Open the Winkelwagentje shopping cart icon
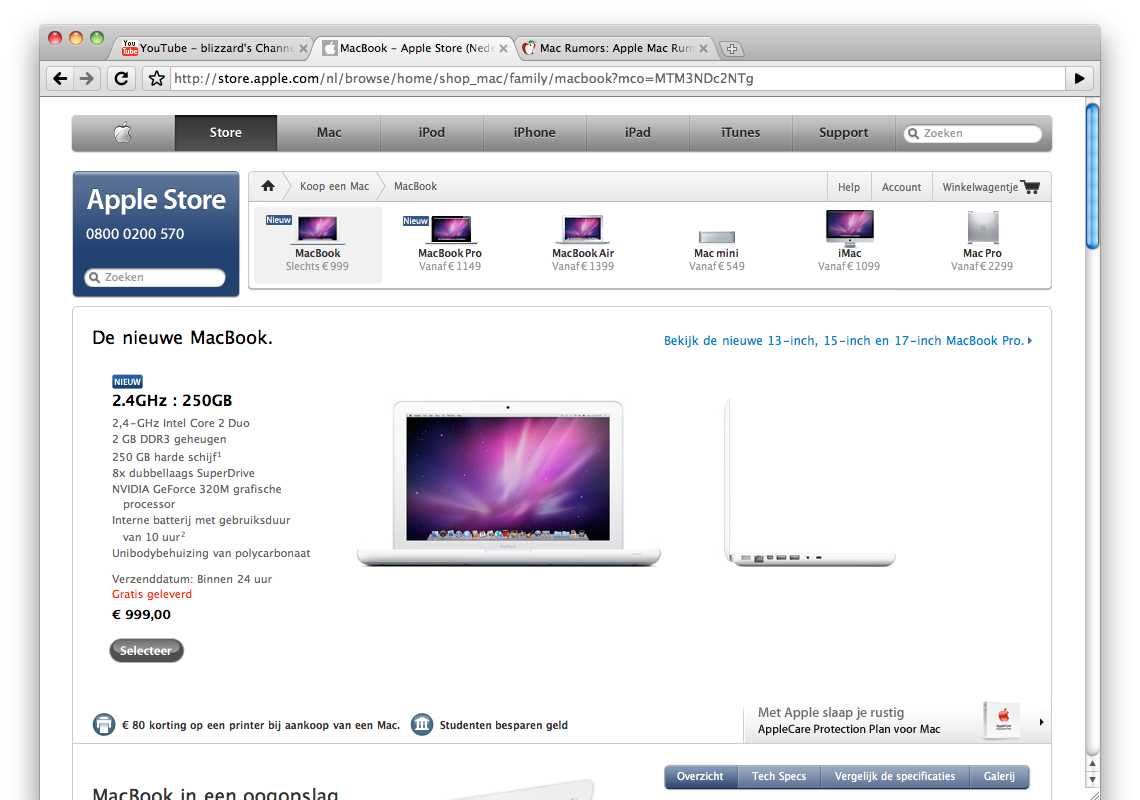This screenshot has height=800, width=1140. click(1030, 187)
